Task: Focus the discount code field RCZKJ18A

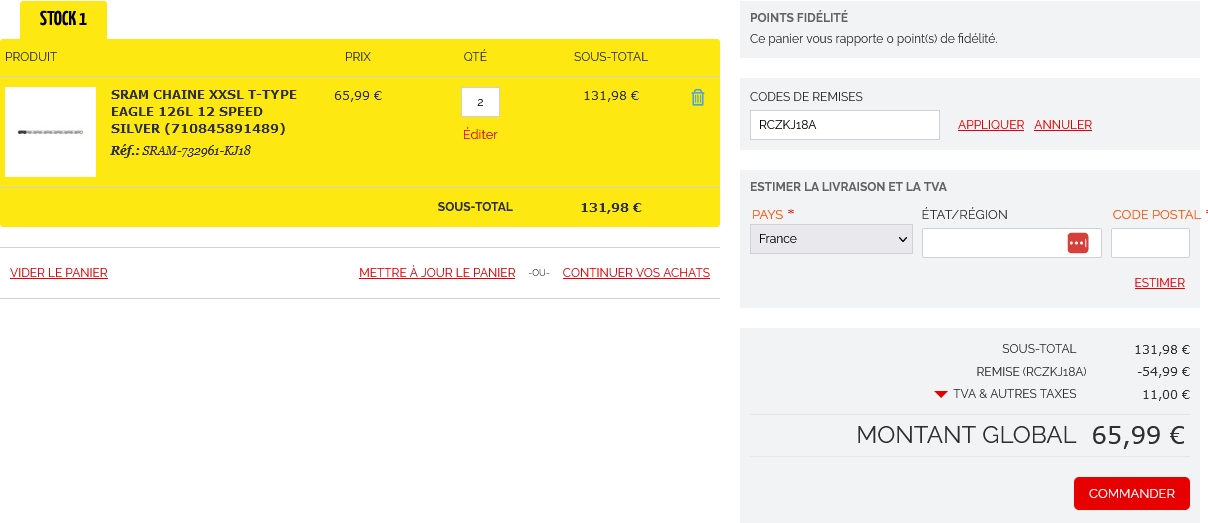Action: click(x=844, y=125)
